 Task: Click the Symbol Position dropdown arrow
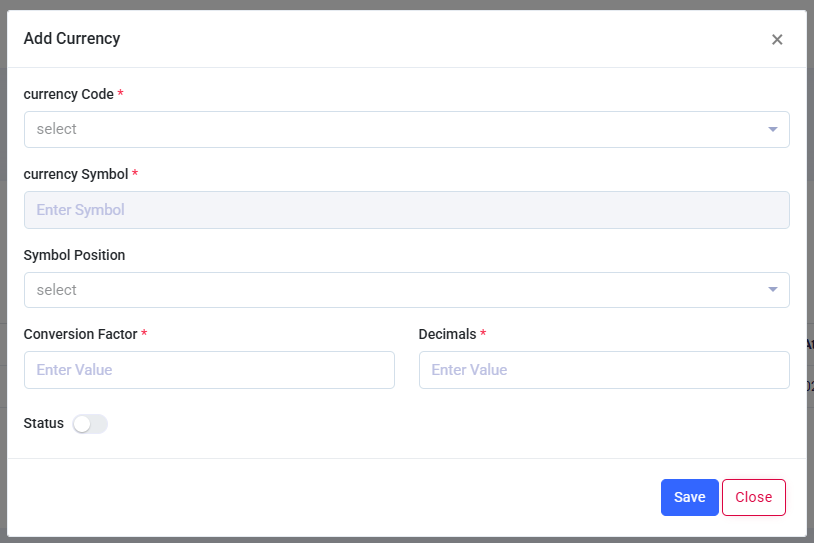point(772,290)
